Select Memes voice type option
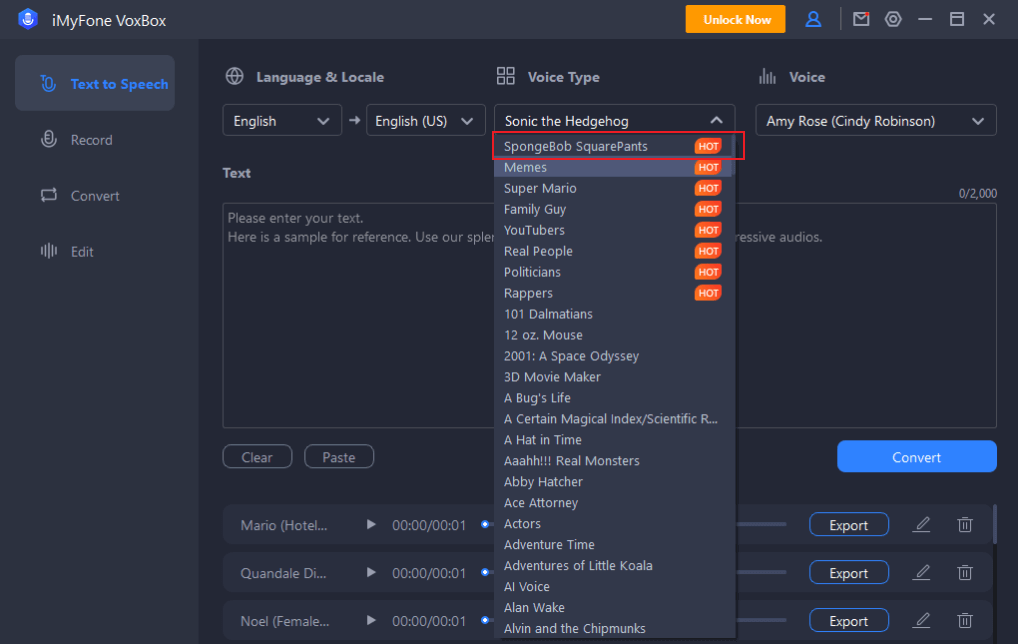The image size is (1018, 644). pos(613,167)
